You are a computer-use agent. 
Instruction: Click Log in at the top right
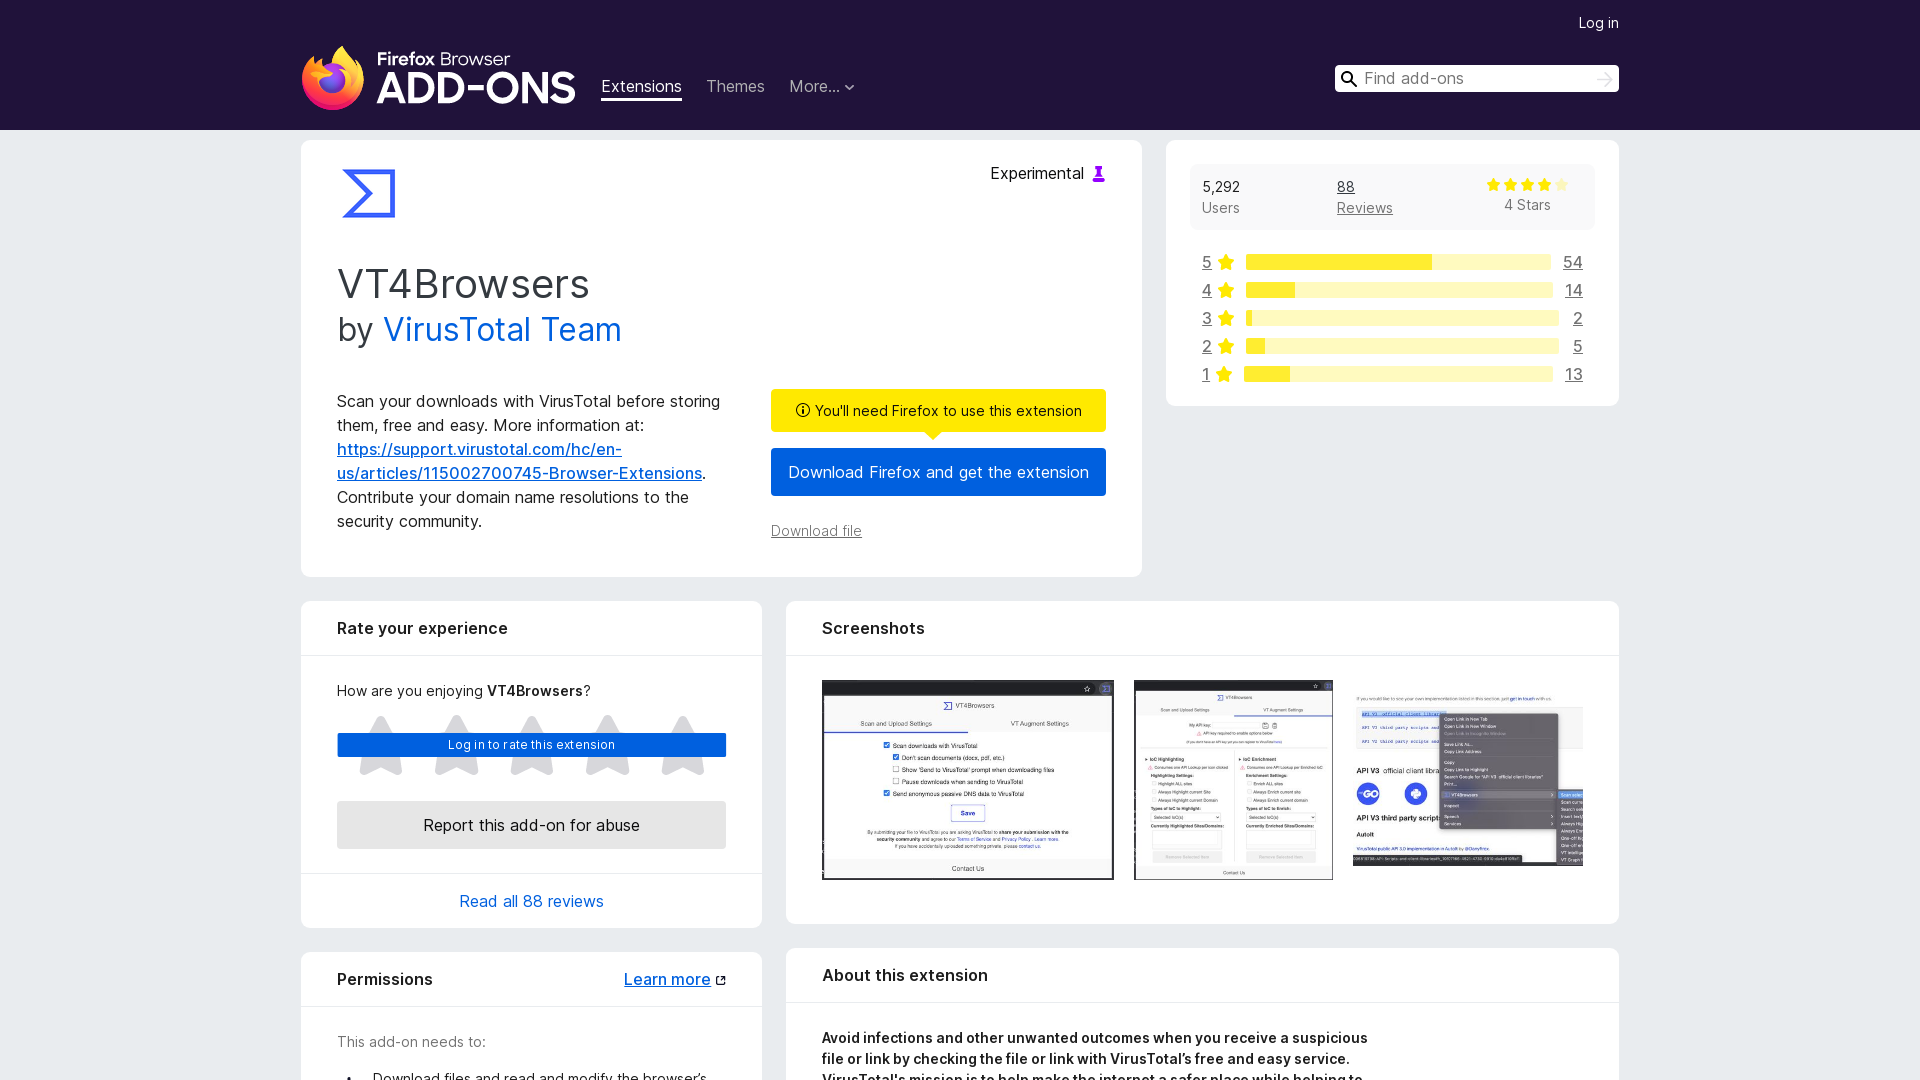(1598, 23)
